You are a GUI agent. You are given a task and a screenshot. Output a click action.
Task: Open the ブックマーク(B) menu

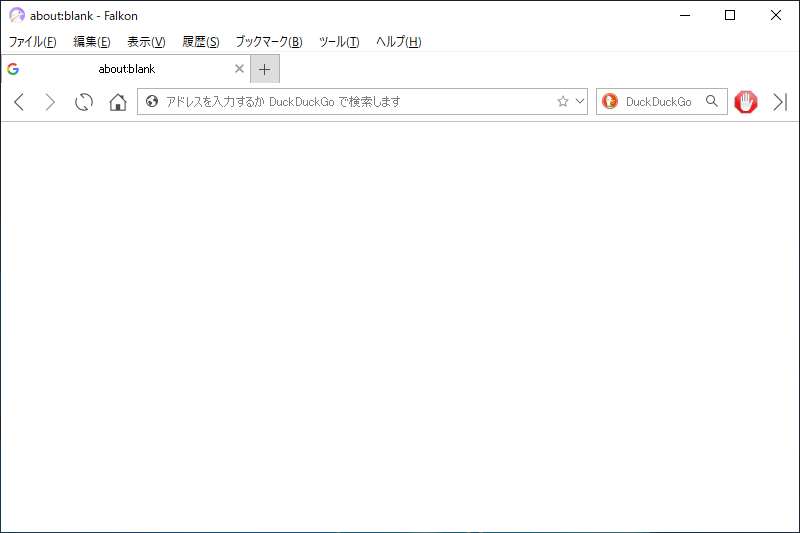[x=269, y=42]
